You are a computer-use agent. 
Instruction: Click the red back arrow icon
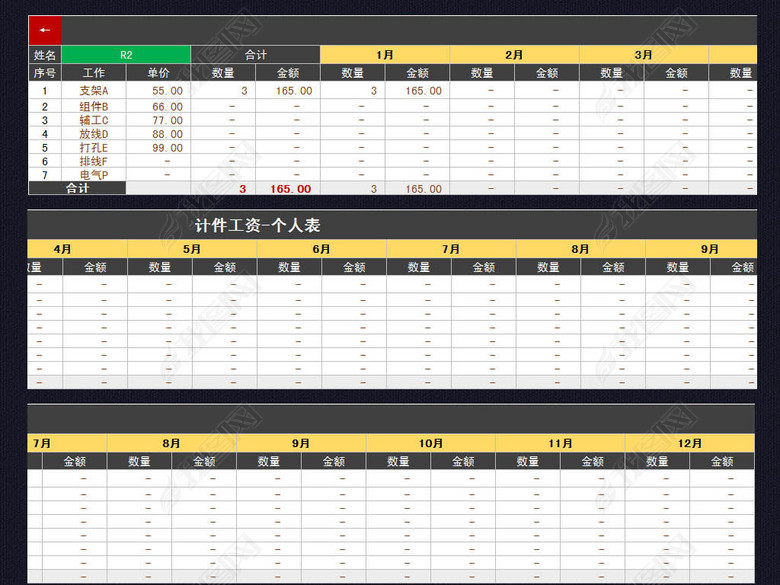coord(44,30)
